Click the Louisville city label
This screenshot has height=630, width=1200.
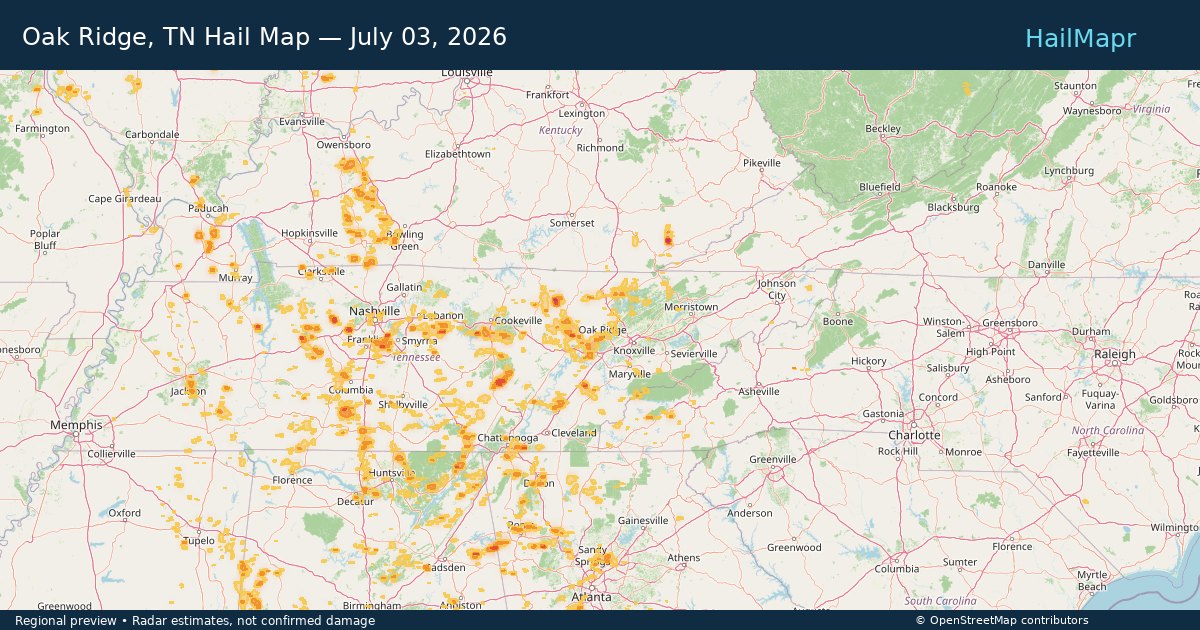467,73
